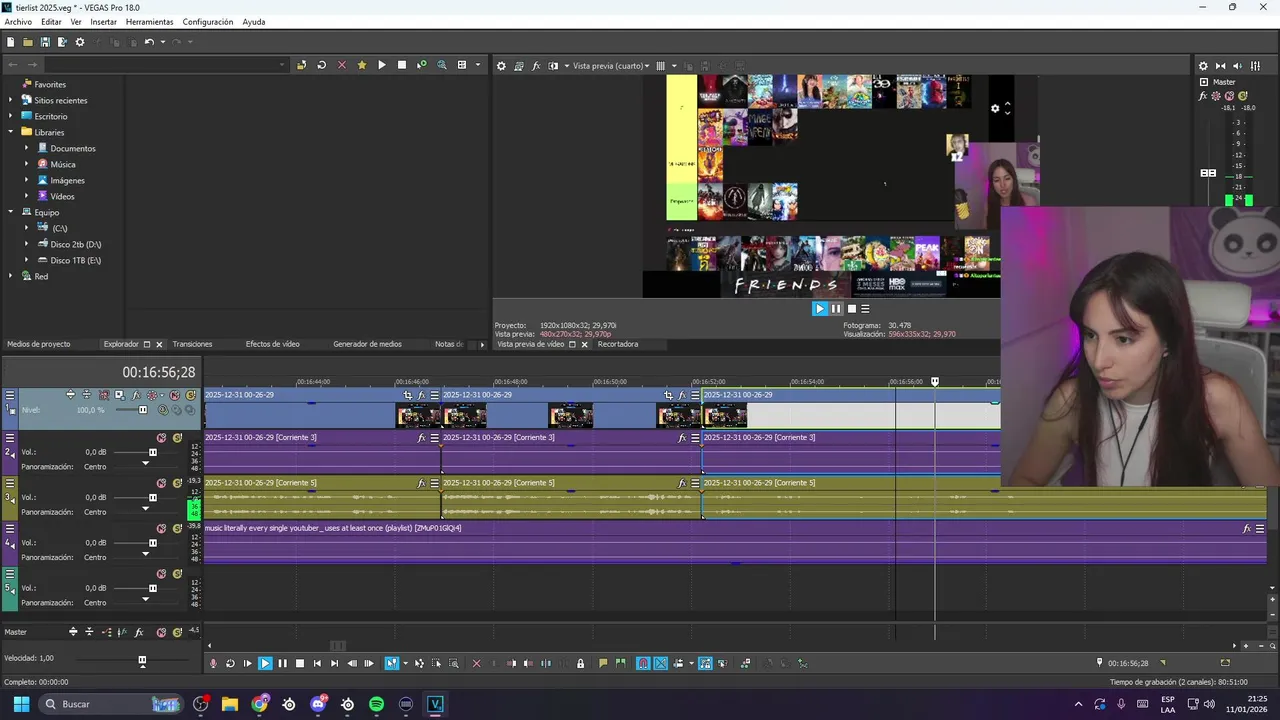This screenshot has height=720, width=1280.
Task: Click the red X delete icon in edit toolbar
Action: click(x=476, y=663)
